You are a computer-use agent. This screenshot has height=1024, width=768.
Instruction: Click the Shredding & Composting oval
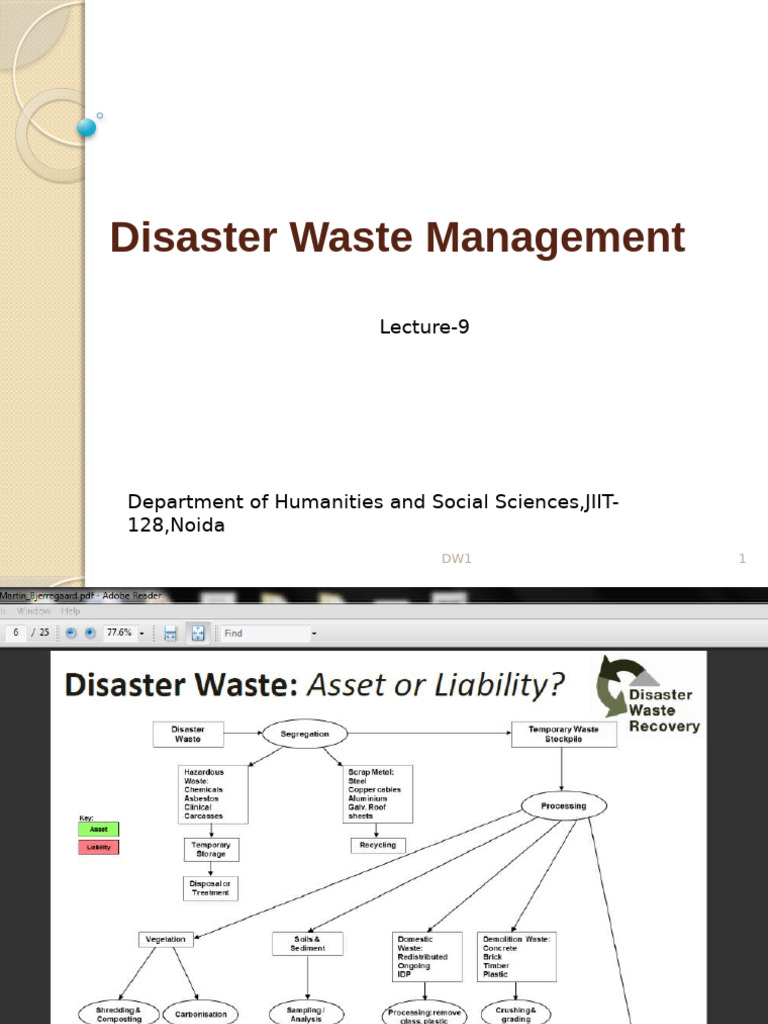point(119,1014)
